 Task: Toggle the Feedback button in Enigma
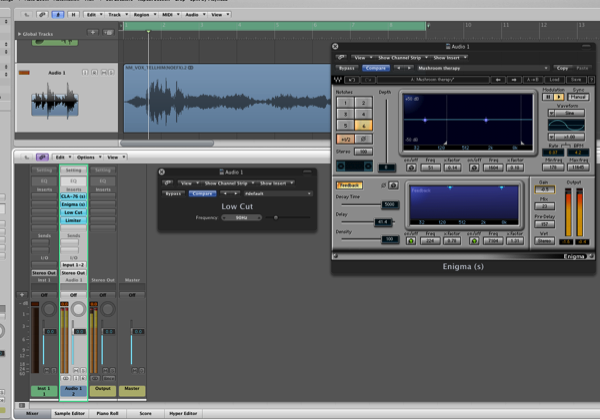pyautogui.click(x=349, y=185)
